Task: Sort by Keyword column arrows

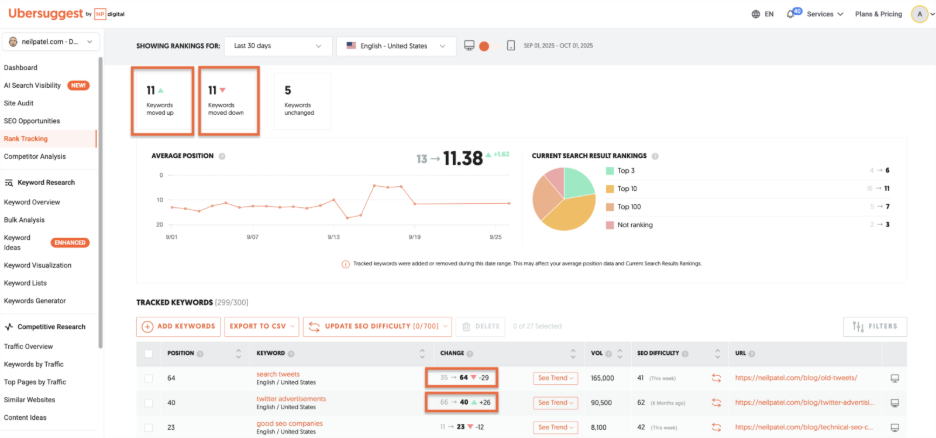Action: point(422,353)
